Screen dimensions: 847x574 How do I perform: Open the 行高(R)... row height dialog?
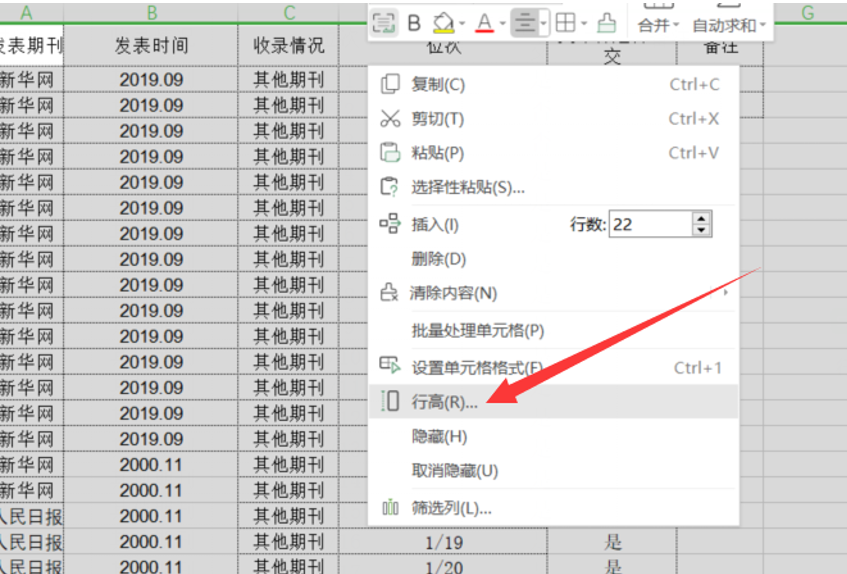click(x=553, y=401)
